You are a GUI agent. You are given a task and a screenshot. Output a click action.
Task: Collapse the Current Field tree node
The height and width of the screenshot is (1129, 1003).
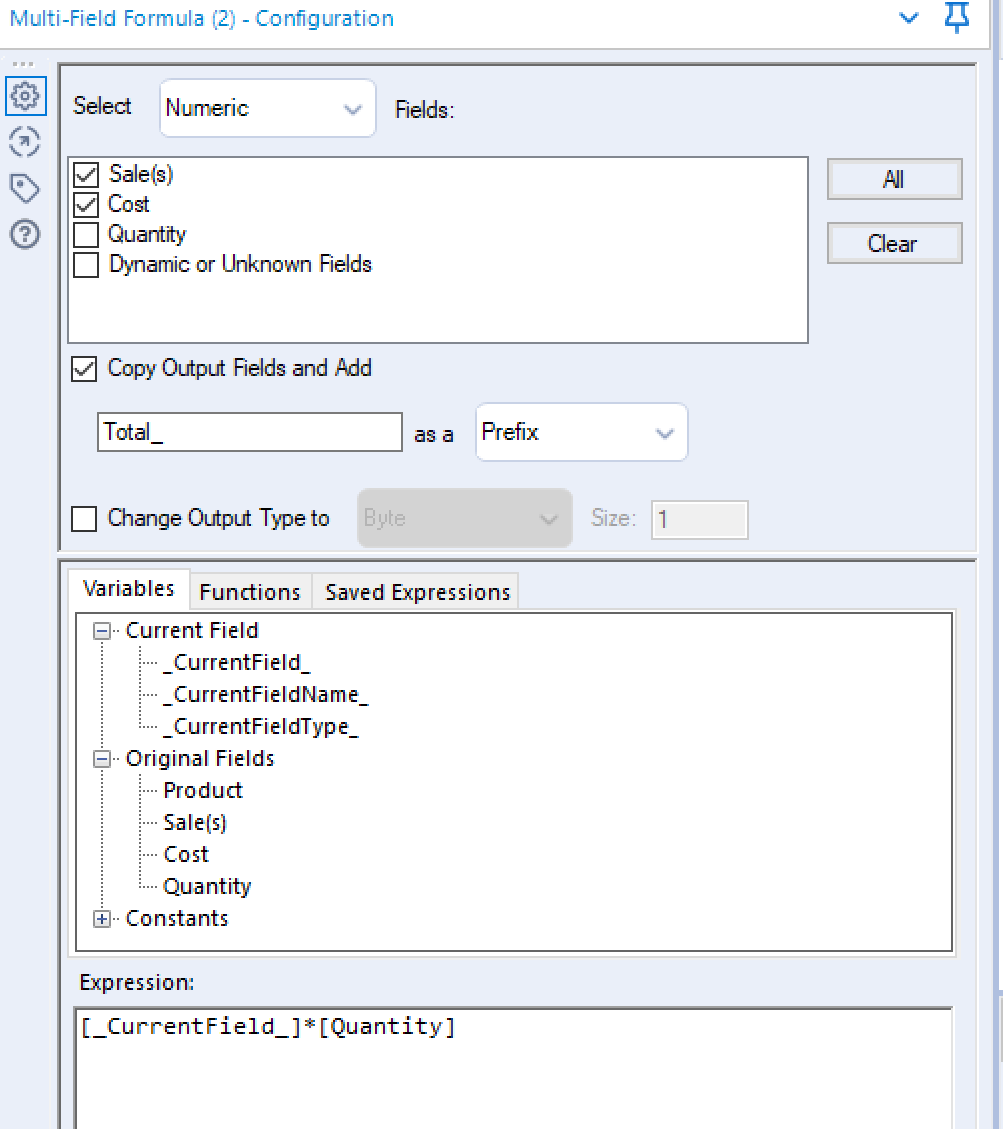[102, 631]
